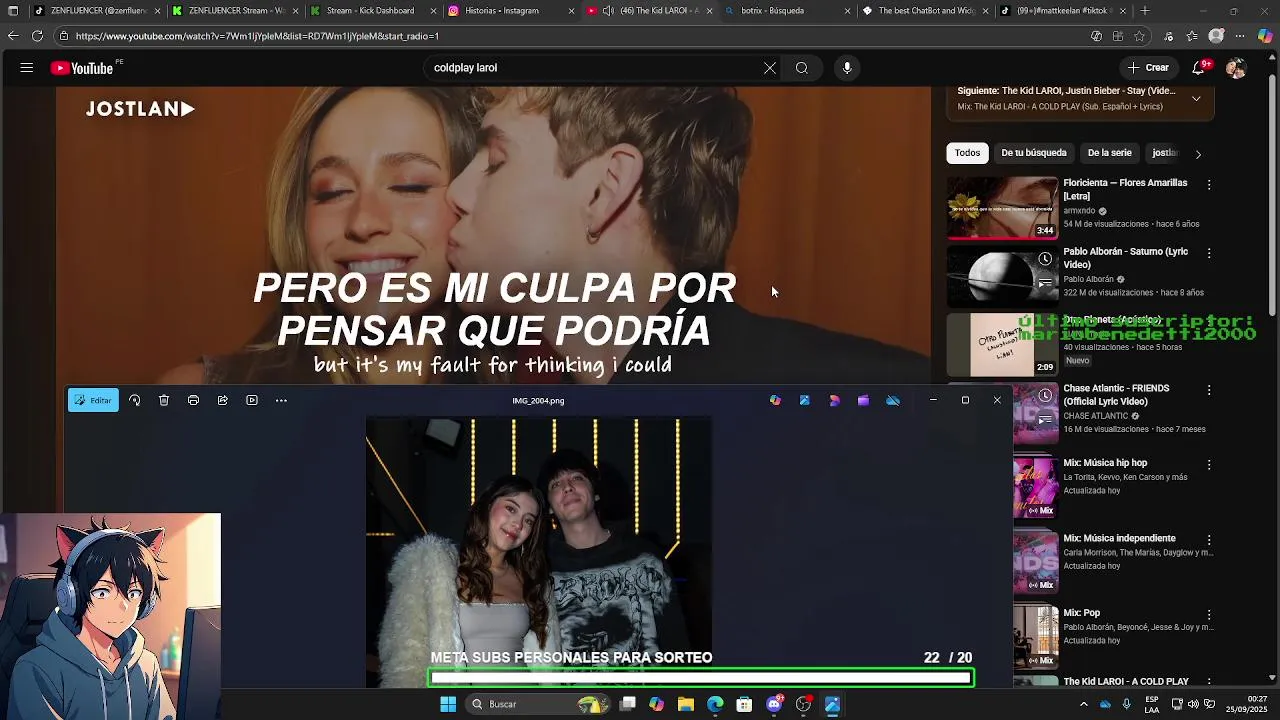Open the Floricienta video thumbnail
Image resolution: width=1280 pixels, height=720 pixels.
coord(1002,208)
